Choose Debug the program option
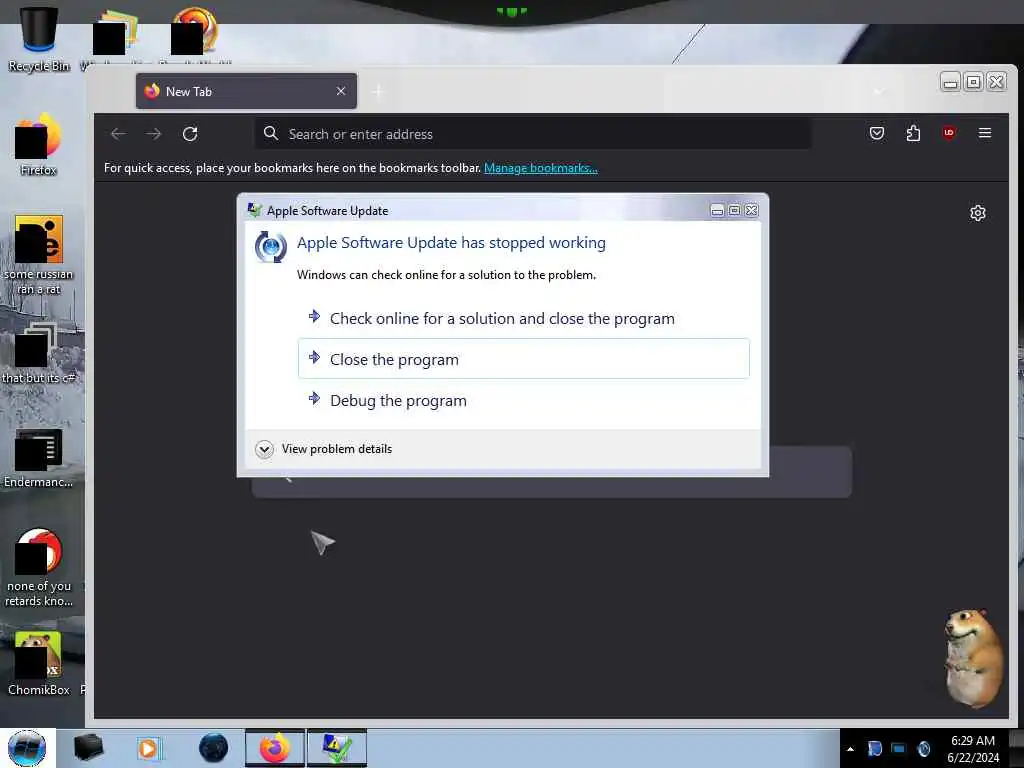This screenshot has width=1024, height=768. point(523,400)
